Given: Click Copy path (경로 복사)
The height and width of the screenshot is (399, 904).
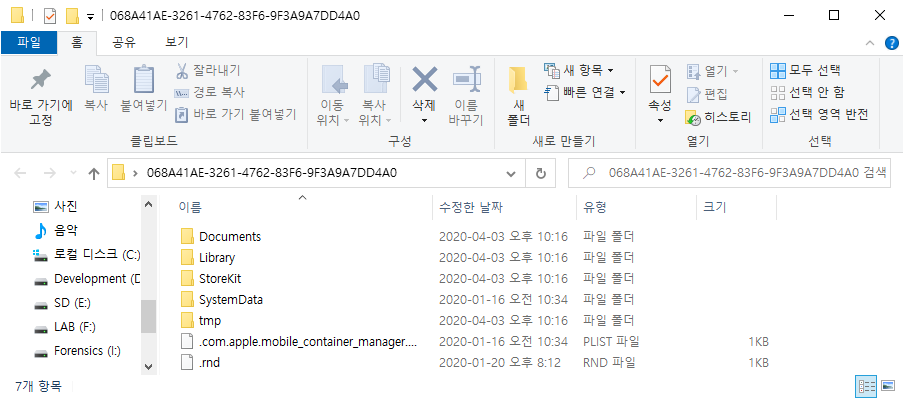Looking at the screenshot, I should pos(209,92).
